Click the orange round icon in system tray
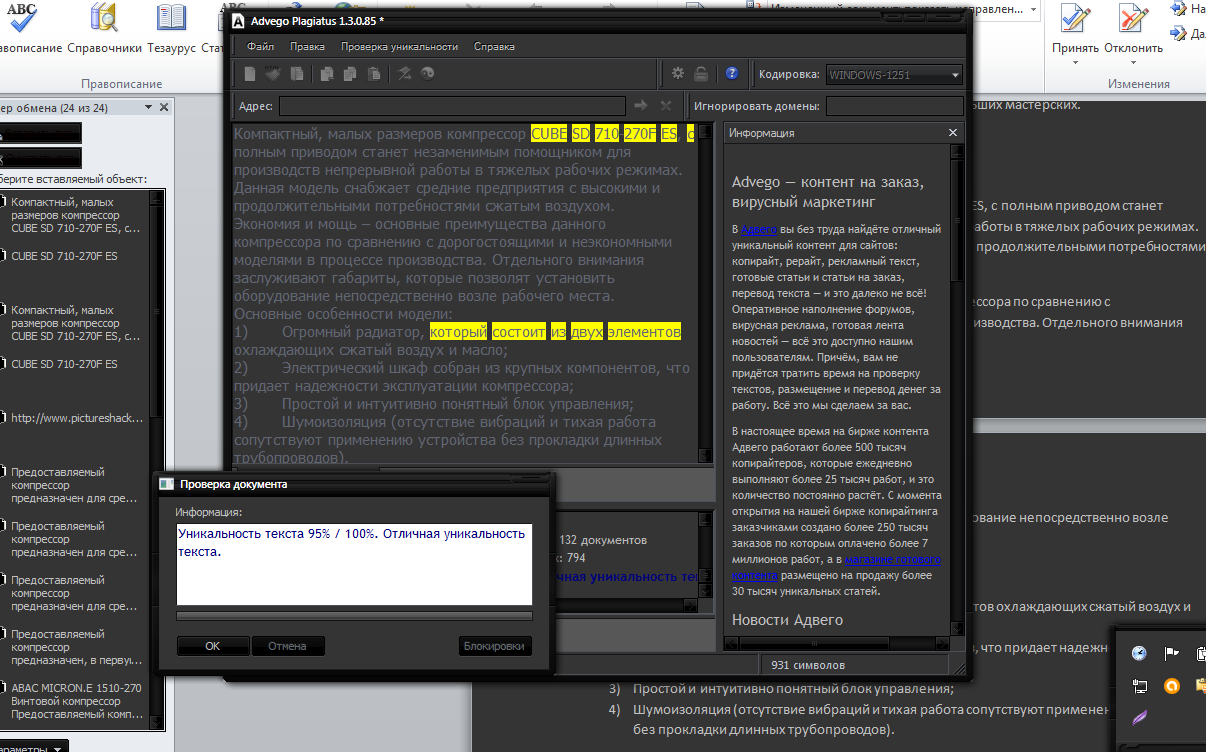This screenshot has width=1206, height=752. 1172,686
